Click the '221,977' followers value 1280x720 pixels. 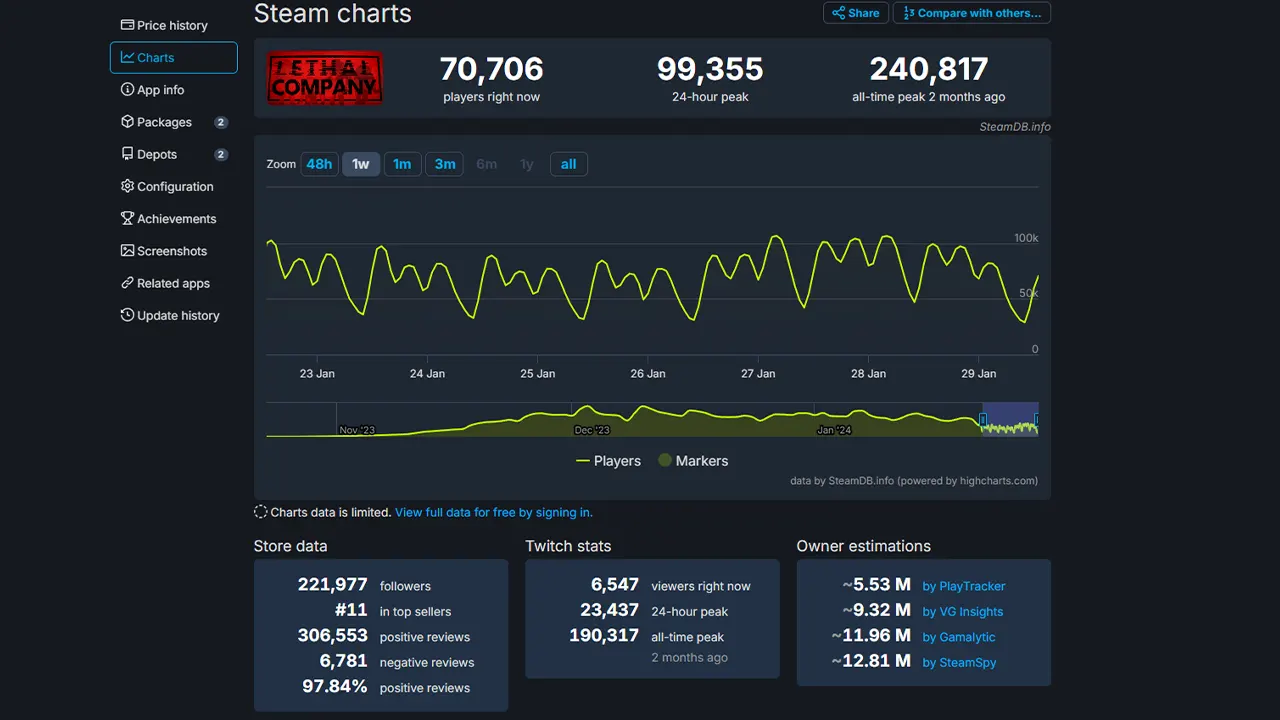333,585
